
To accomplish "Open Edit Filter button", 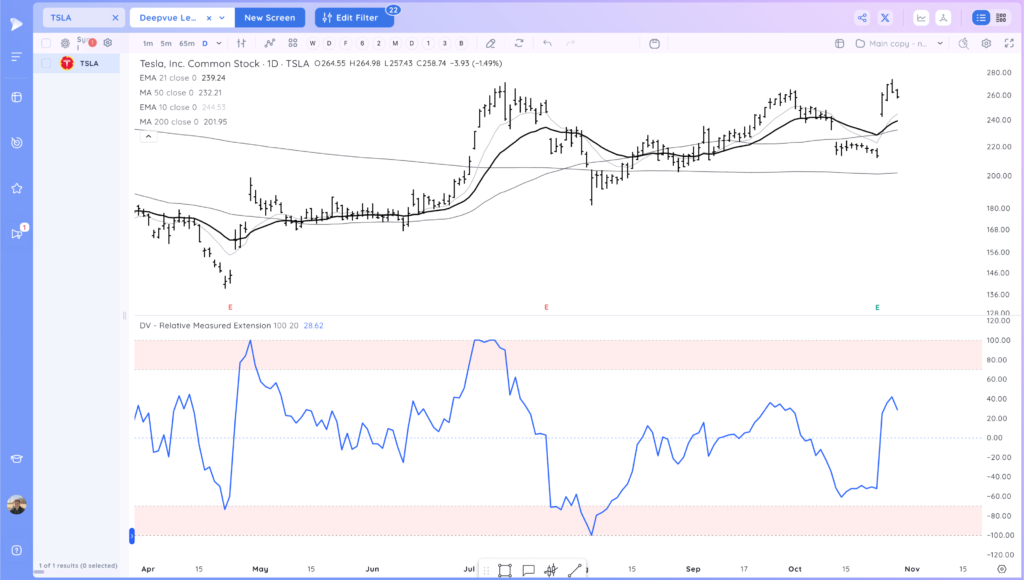I will click(x=354, y=18).
